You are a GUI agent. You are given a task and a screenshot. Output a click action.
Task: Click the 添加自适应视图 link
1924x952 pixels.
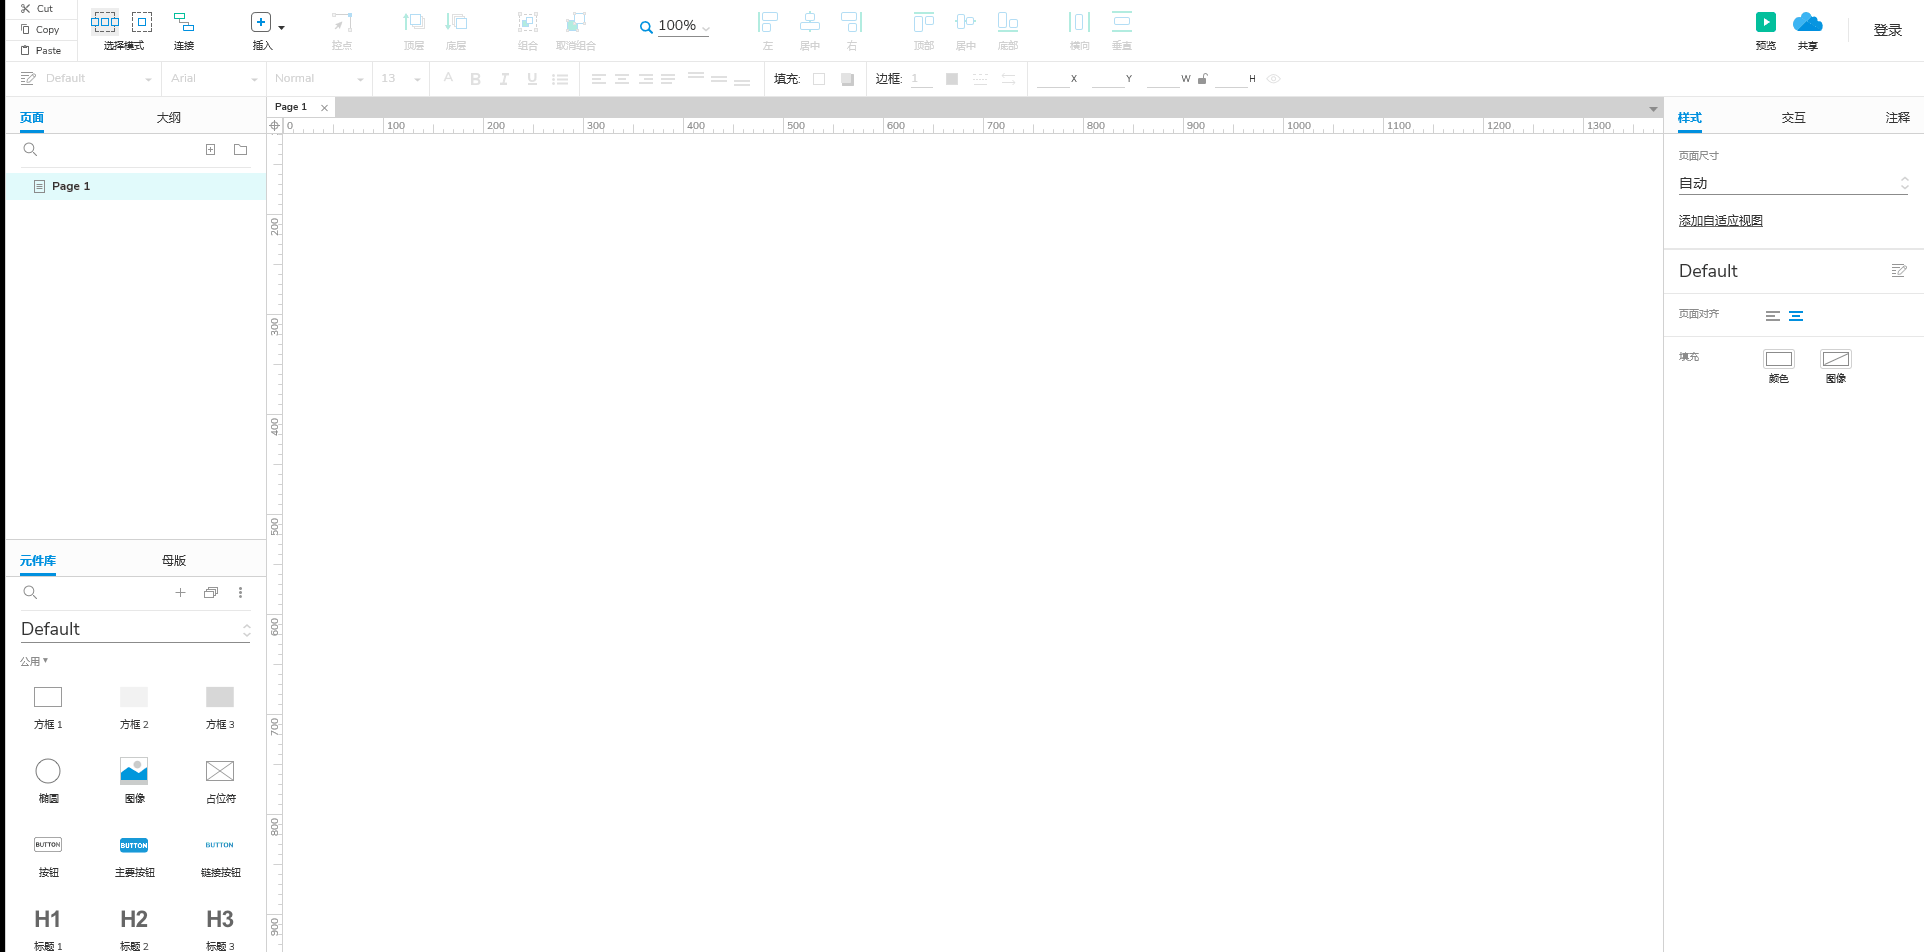[1721, 221]
